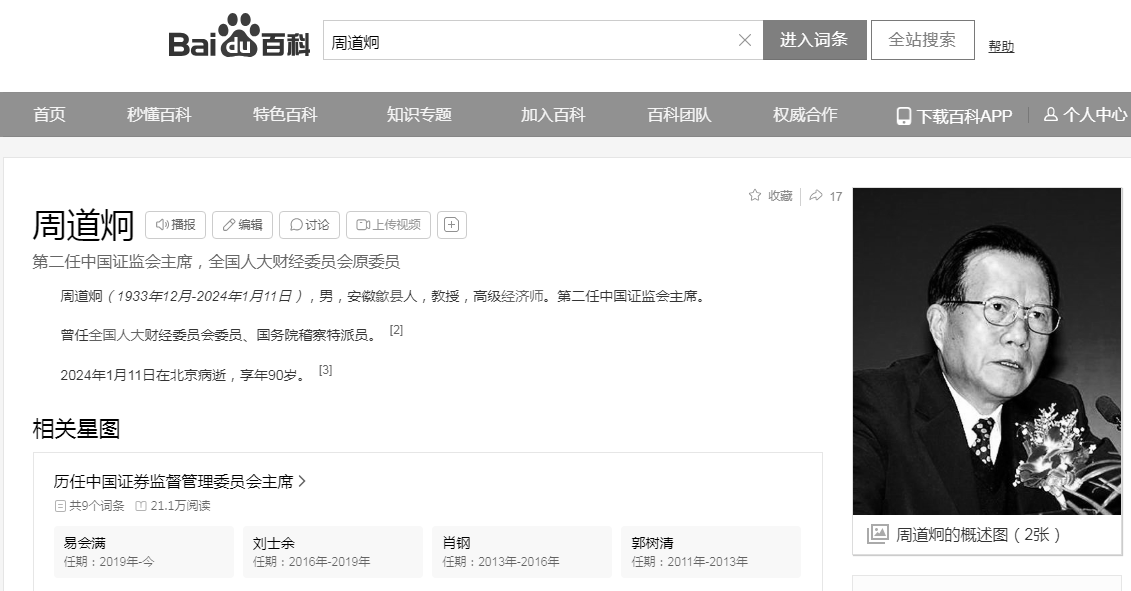The image size is (1131, 591).
Task: Click reference link [3] in the summary
Action: (323, 369)
